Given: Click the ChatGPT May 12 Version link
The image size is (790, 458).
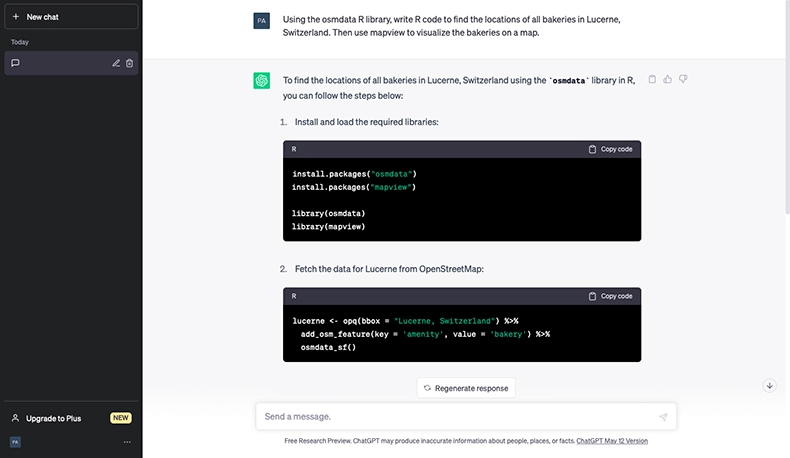Looking at the screenshot, I should [x=611, y=440].
